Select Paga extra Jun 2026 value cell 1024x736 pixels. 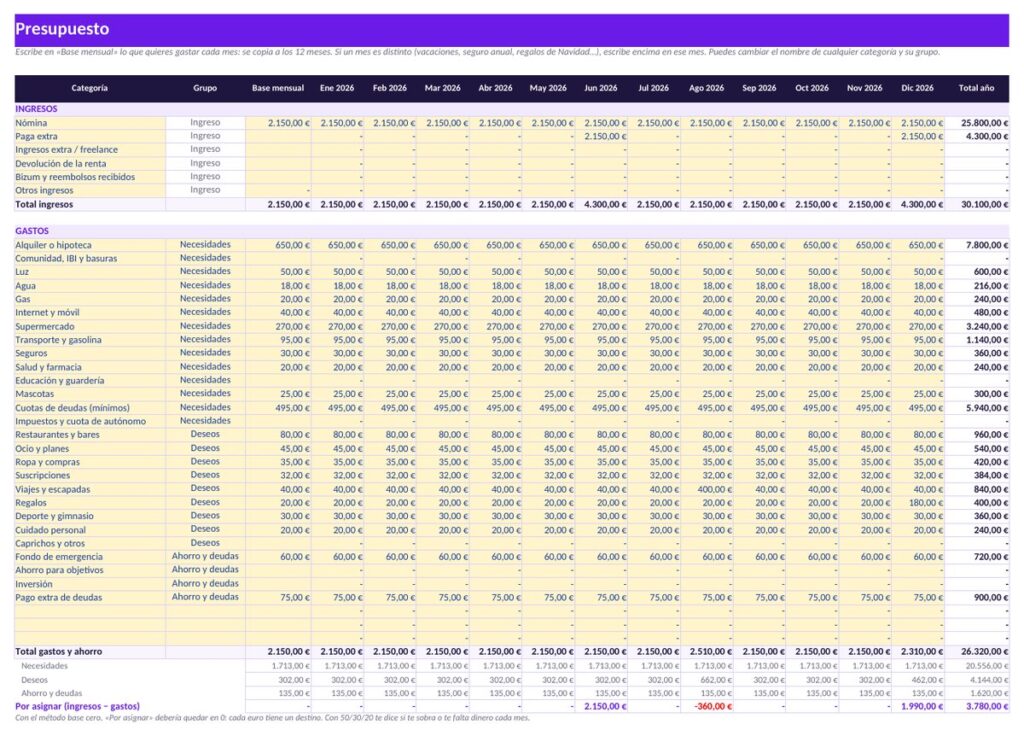[x=601, y=136]
